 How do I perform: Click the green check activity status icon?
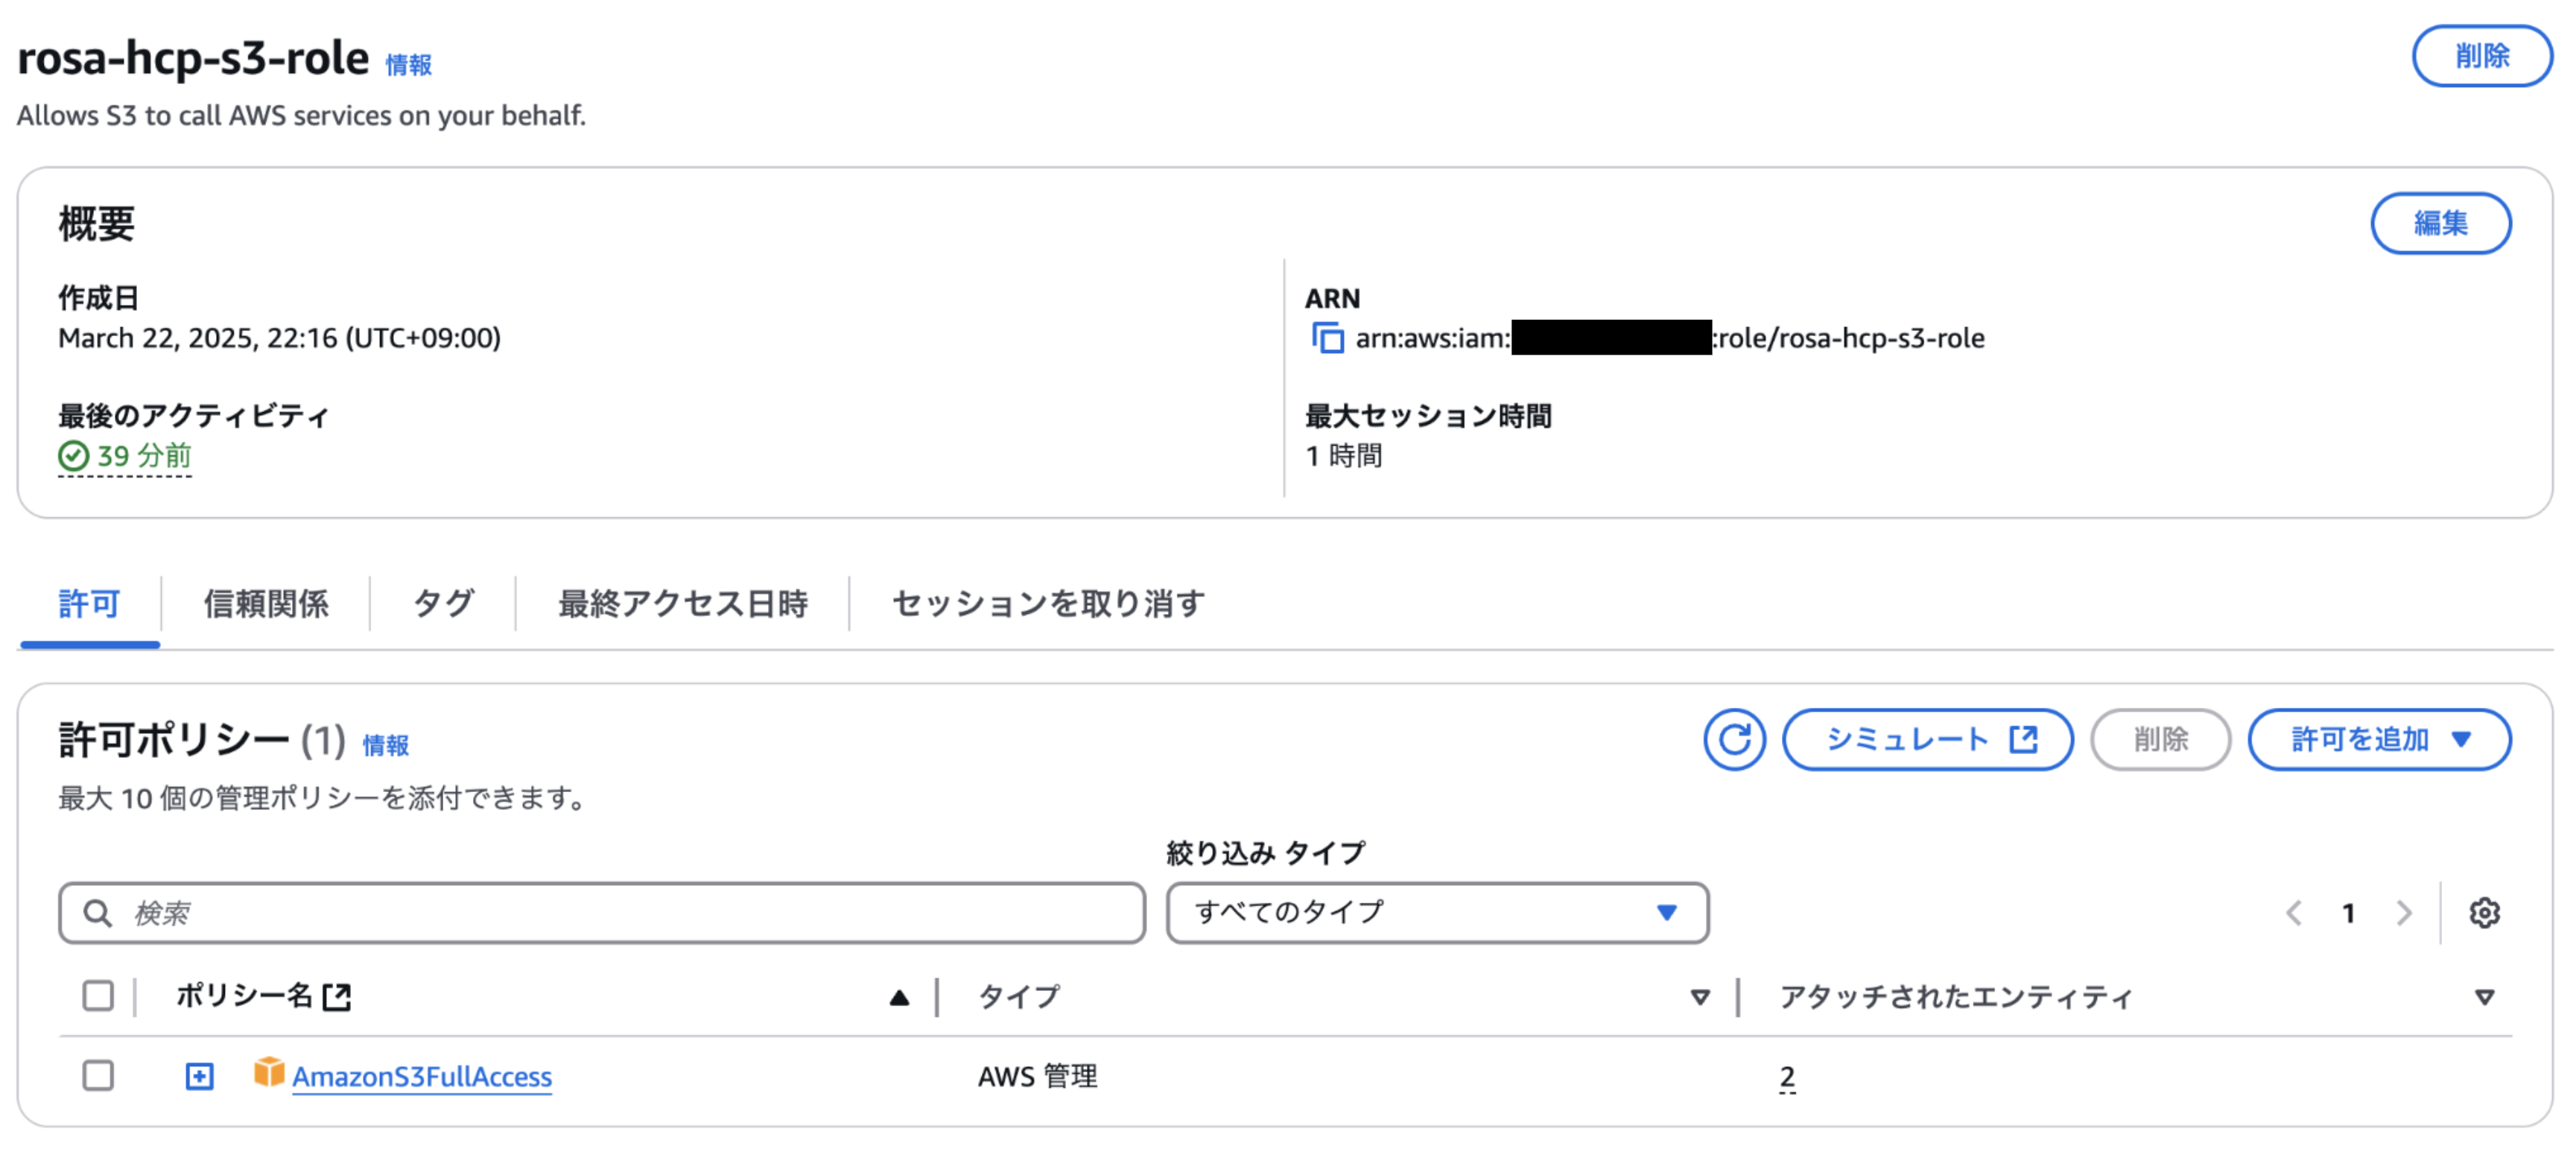74,456
